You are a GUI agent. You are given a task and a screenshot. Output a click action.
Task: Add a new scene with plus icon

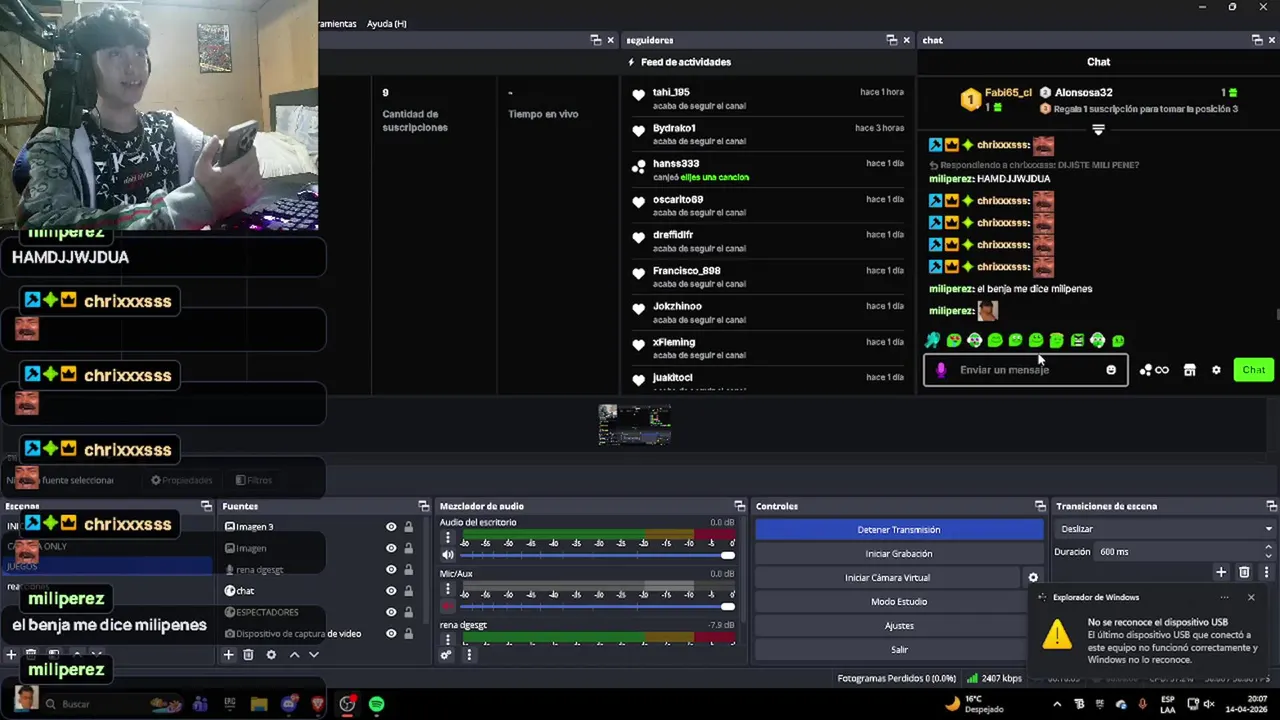[x=11, y=655]
